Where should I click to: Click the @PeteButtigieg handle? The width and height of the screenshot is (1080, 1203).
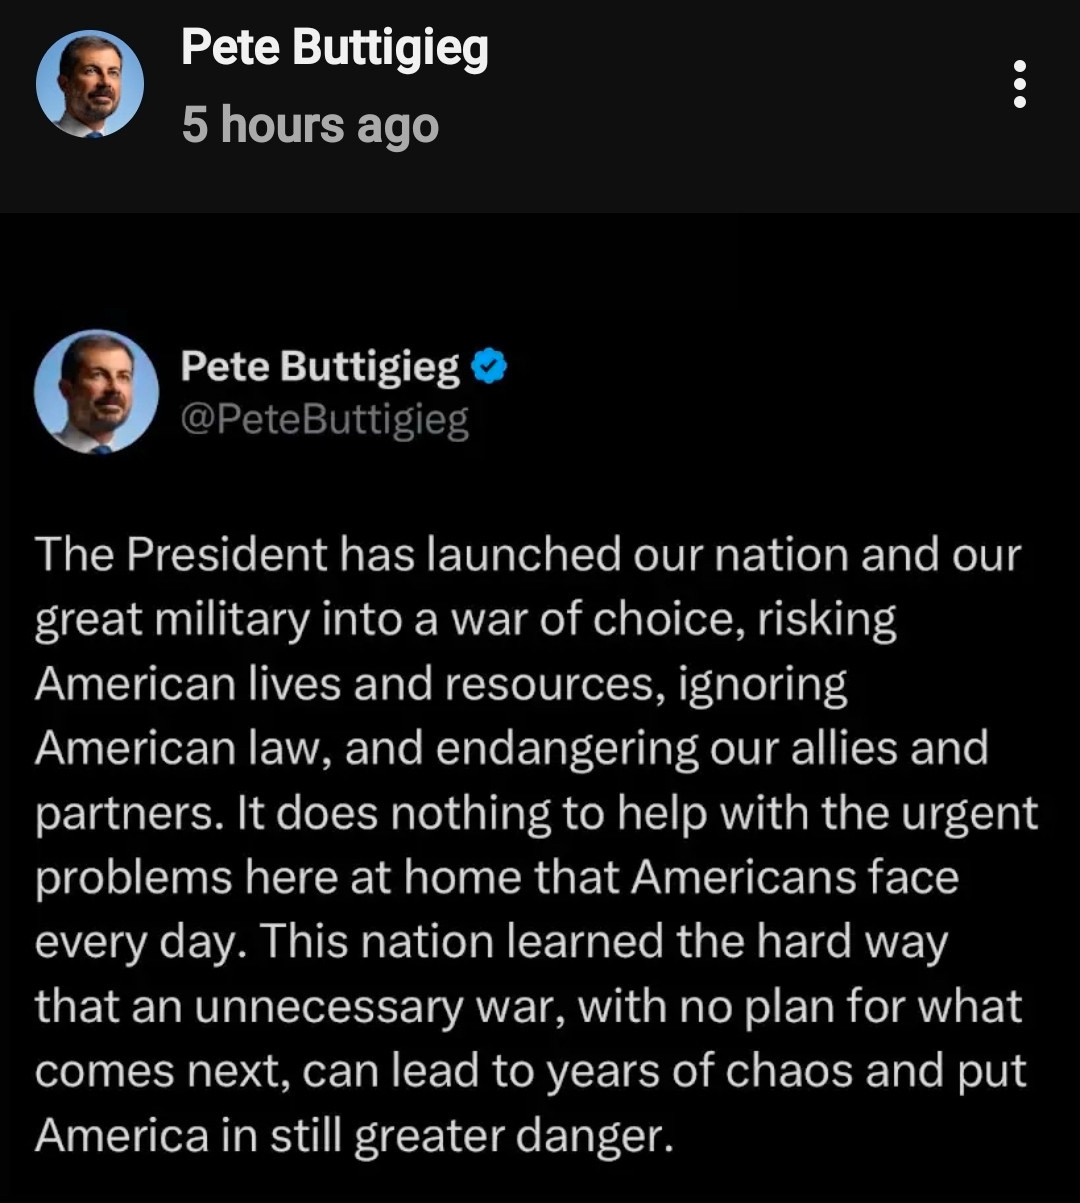tap(324, 421)
